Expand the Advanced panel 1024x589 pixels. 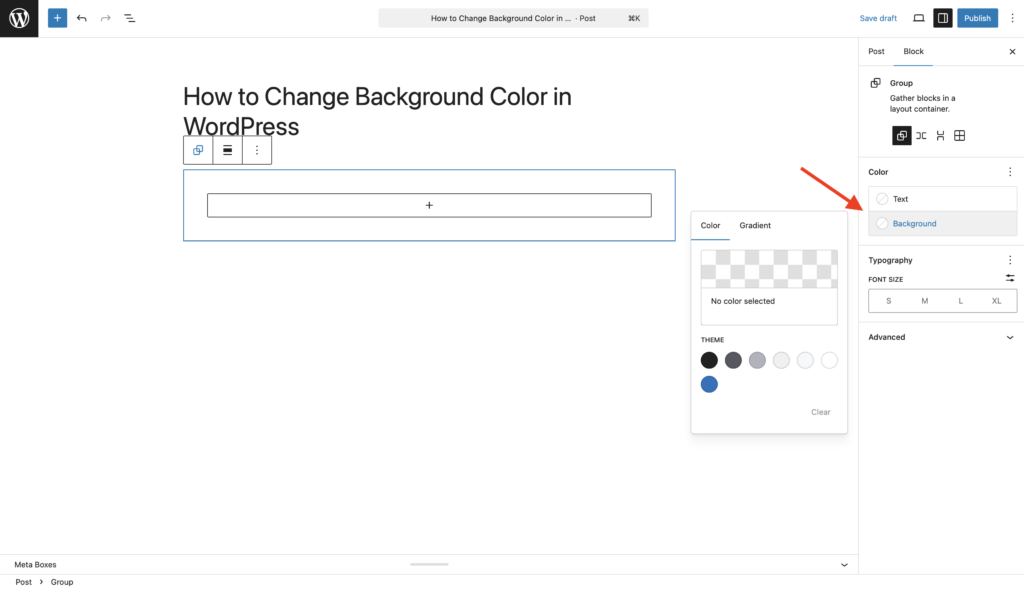[942, 338]
